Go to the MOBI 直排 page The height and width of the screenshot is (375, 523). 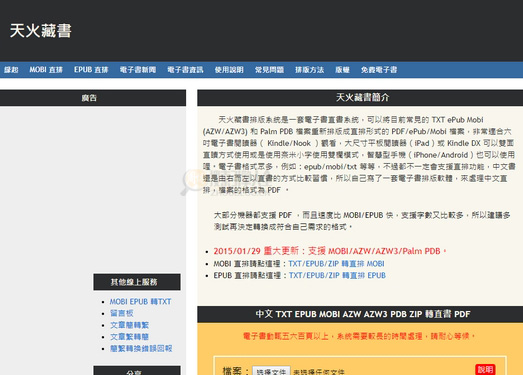[46, 70]
